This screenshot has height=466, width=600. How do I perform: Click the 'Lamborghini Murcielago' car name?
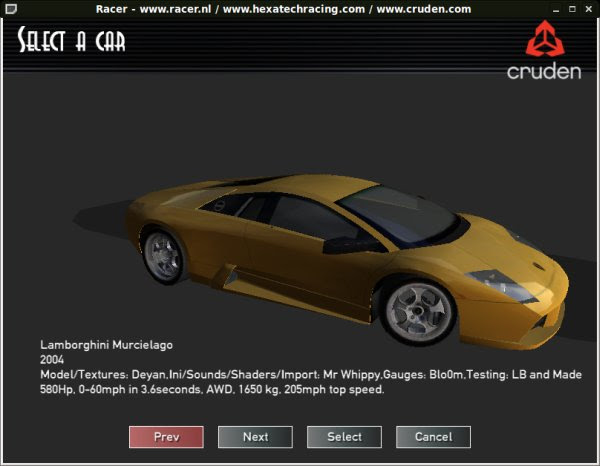click(x=106, y=345)
